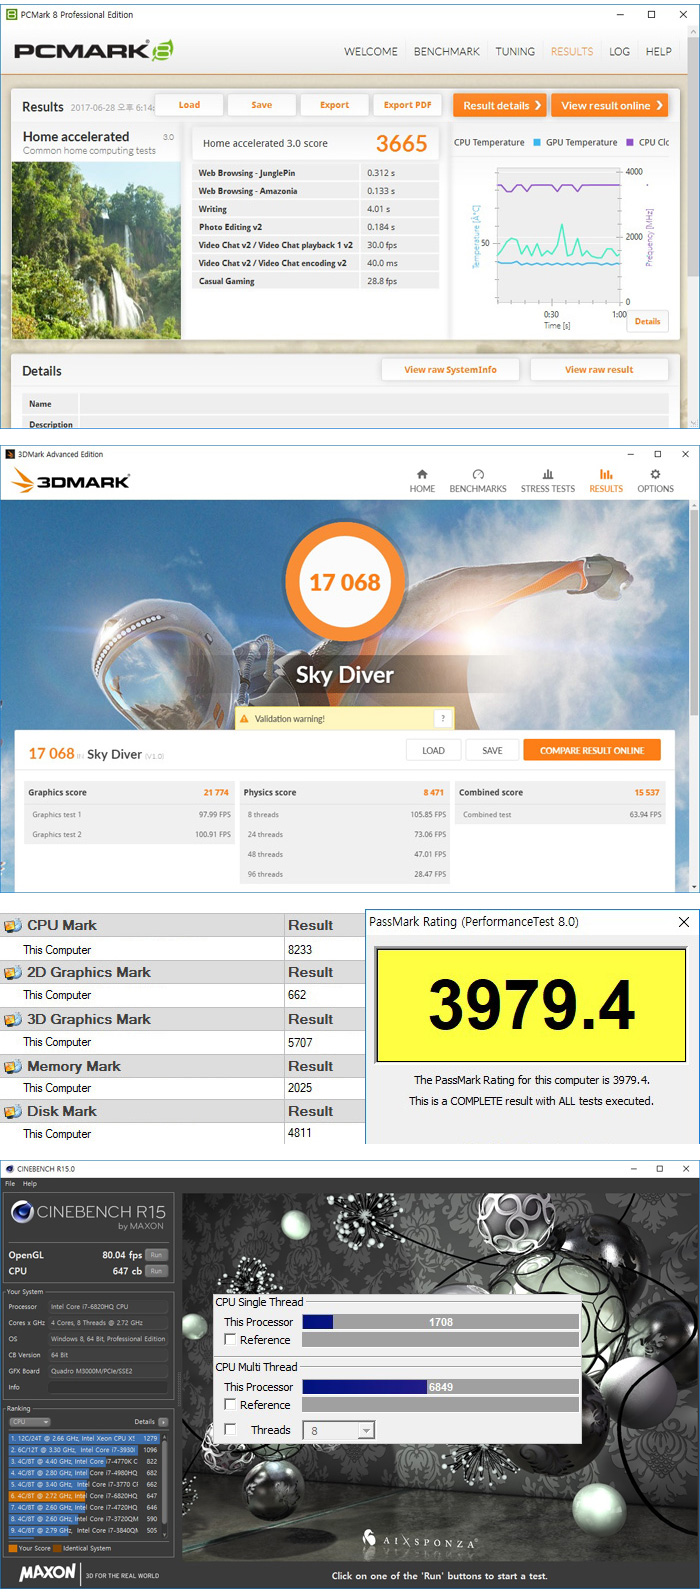
Task: Click the Disk Mark icon
Action: coord(13,1111)
